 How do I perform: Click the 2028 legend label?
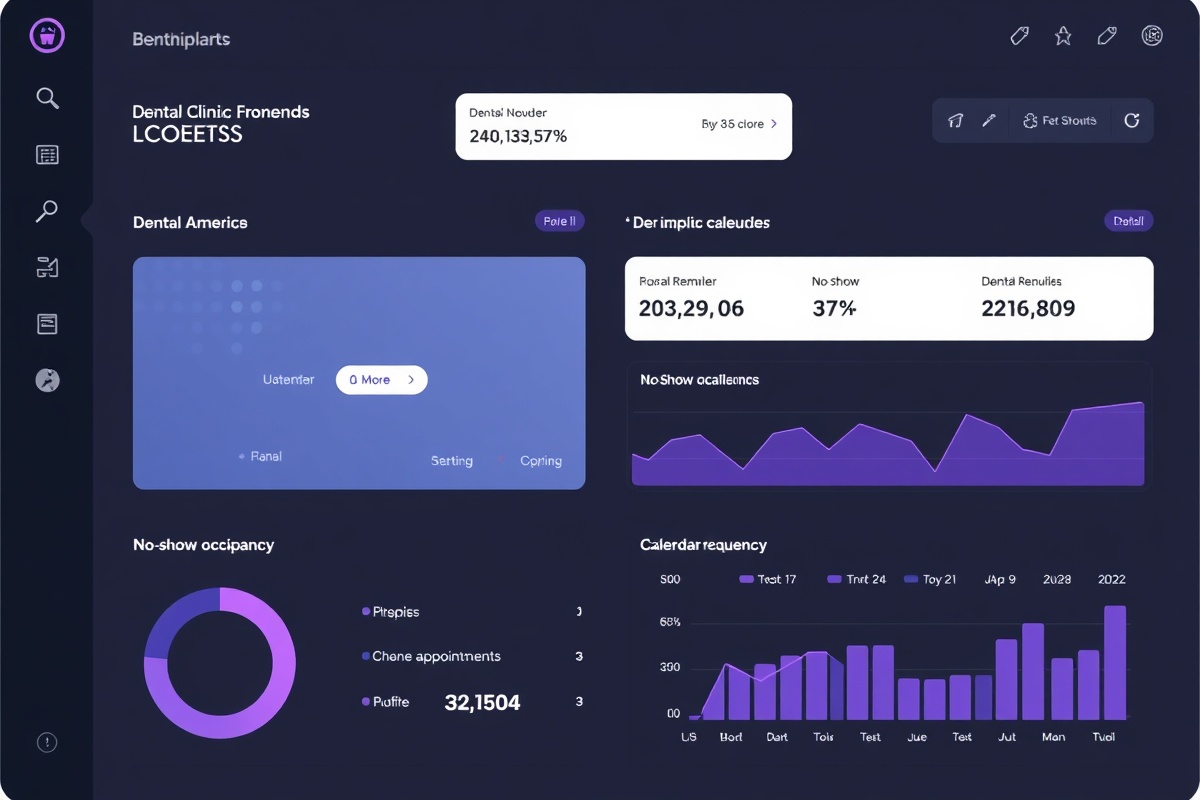point(1057,579)
